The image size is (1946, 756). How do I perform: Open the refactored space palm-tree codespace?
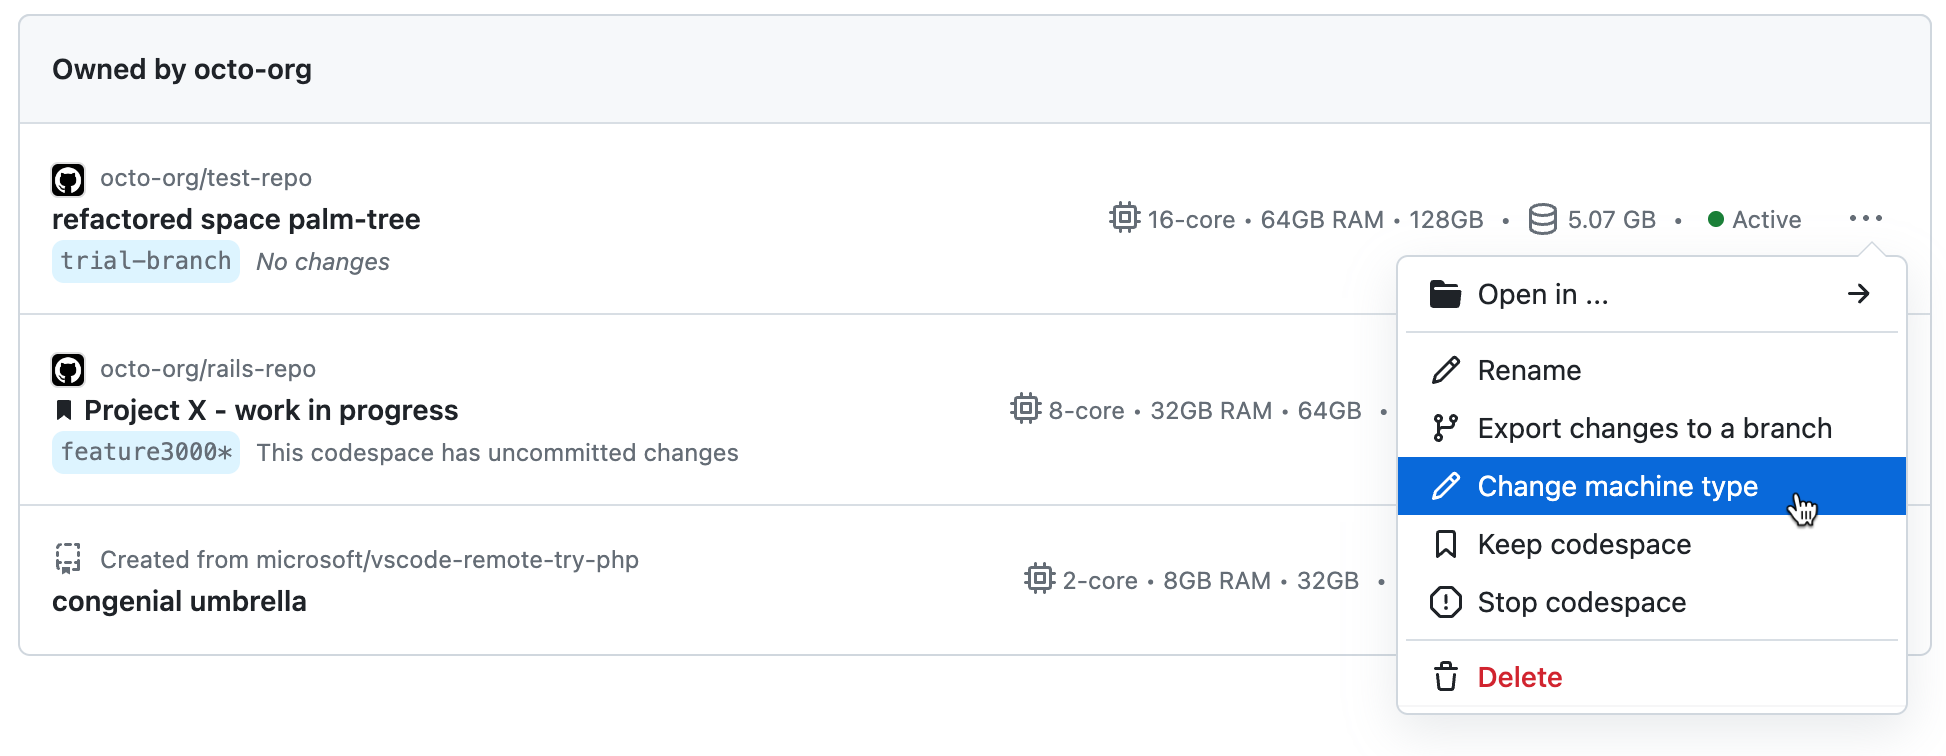pos(236,219)
